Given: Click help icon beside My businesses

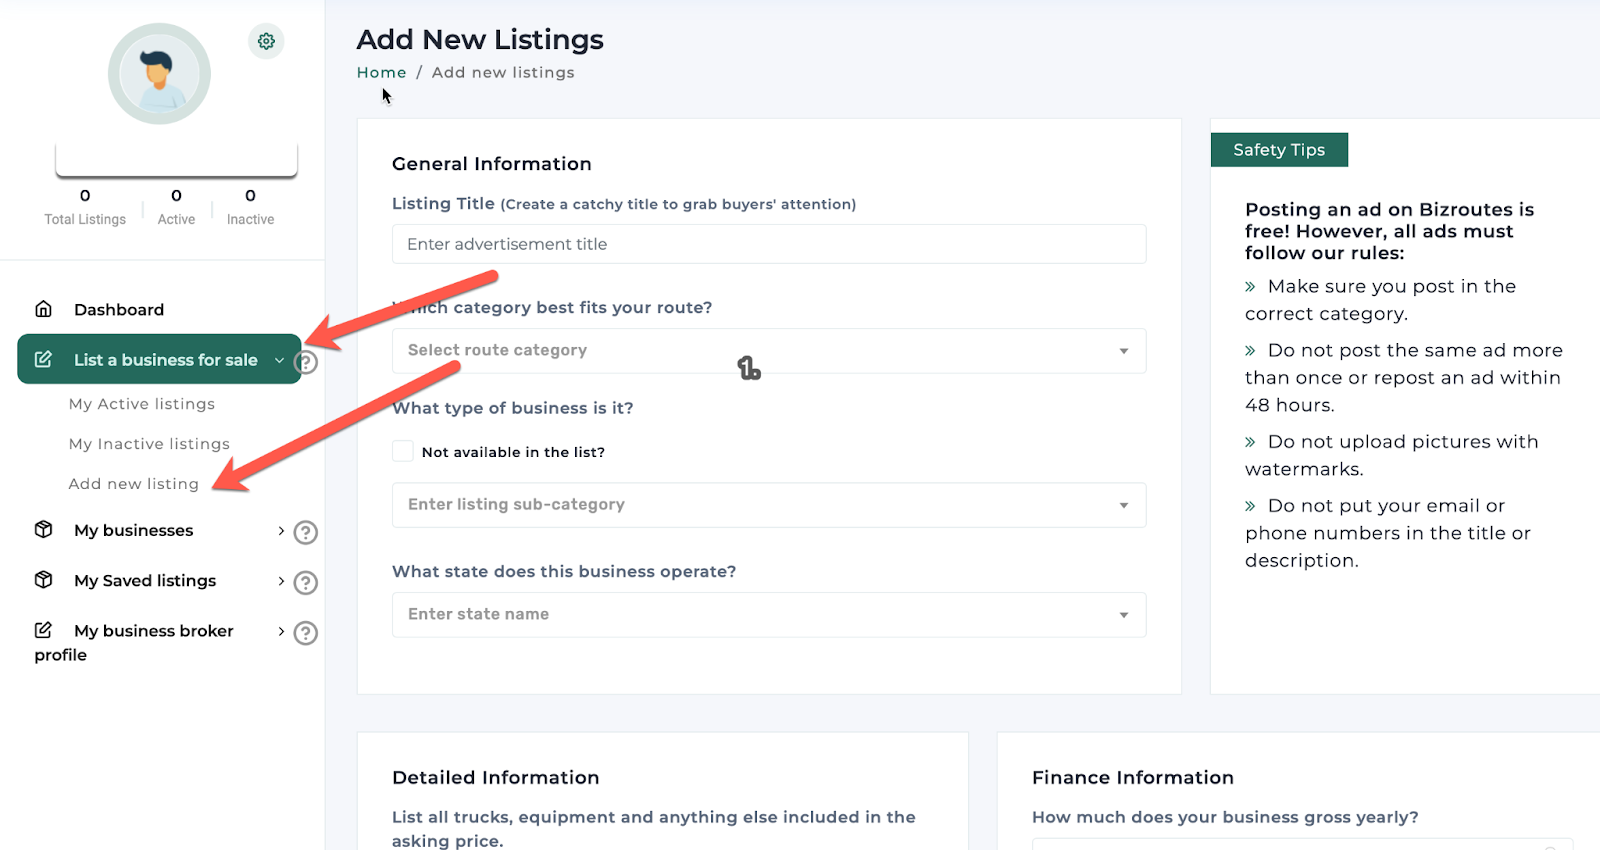Looking at the screenshot, I should 306,532.
